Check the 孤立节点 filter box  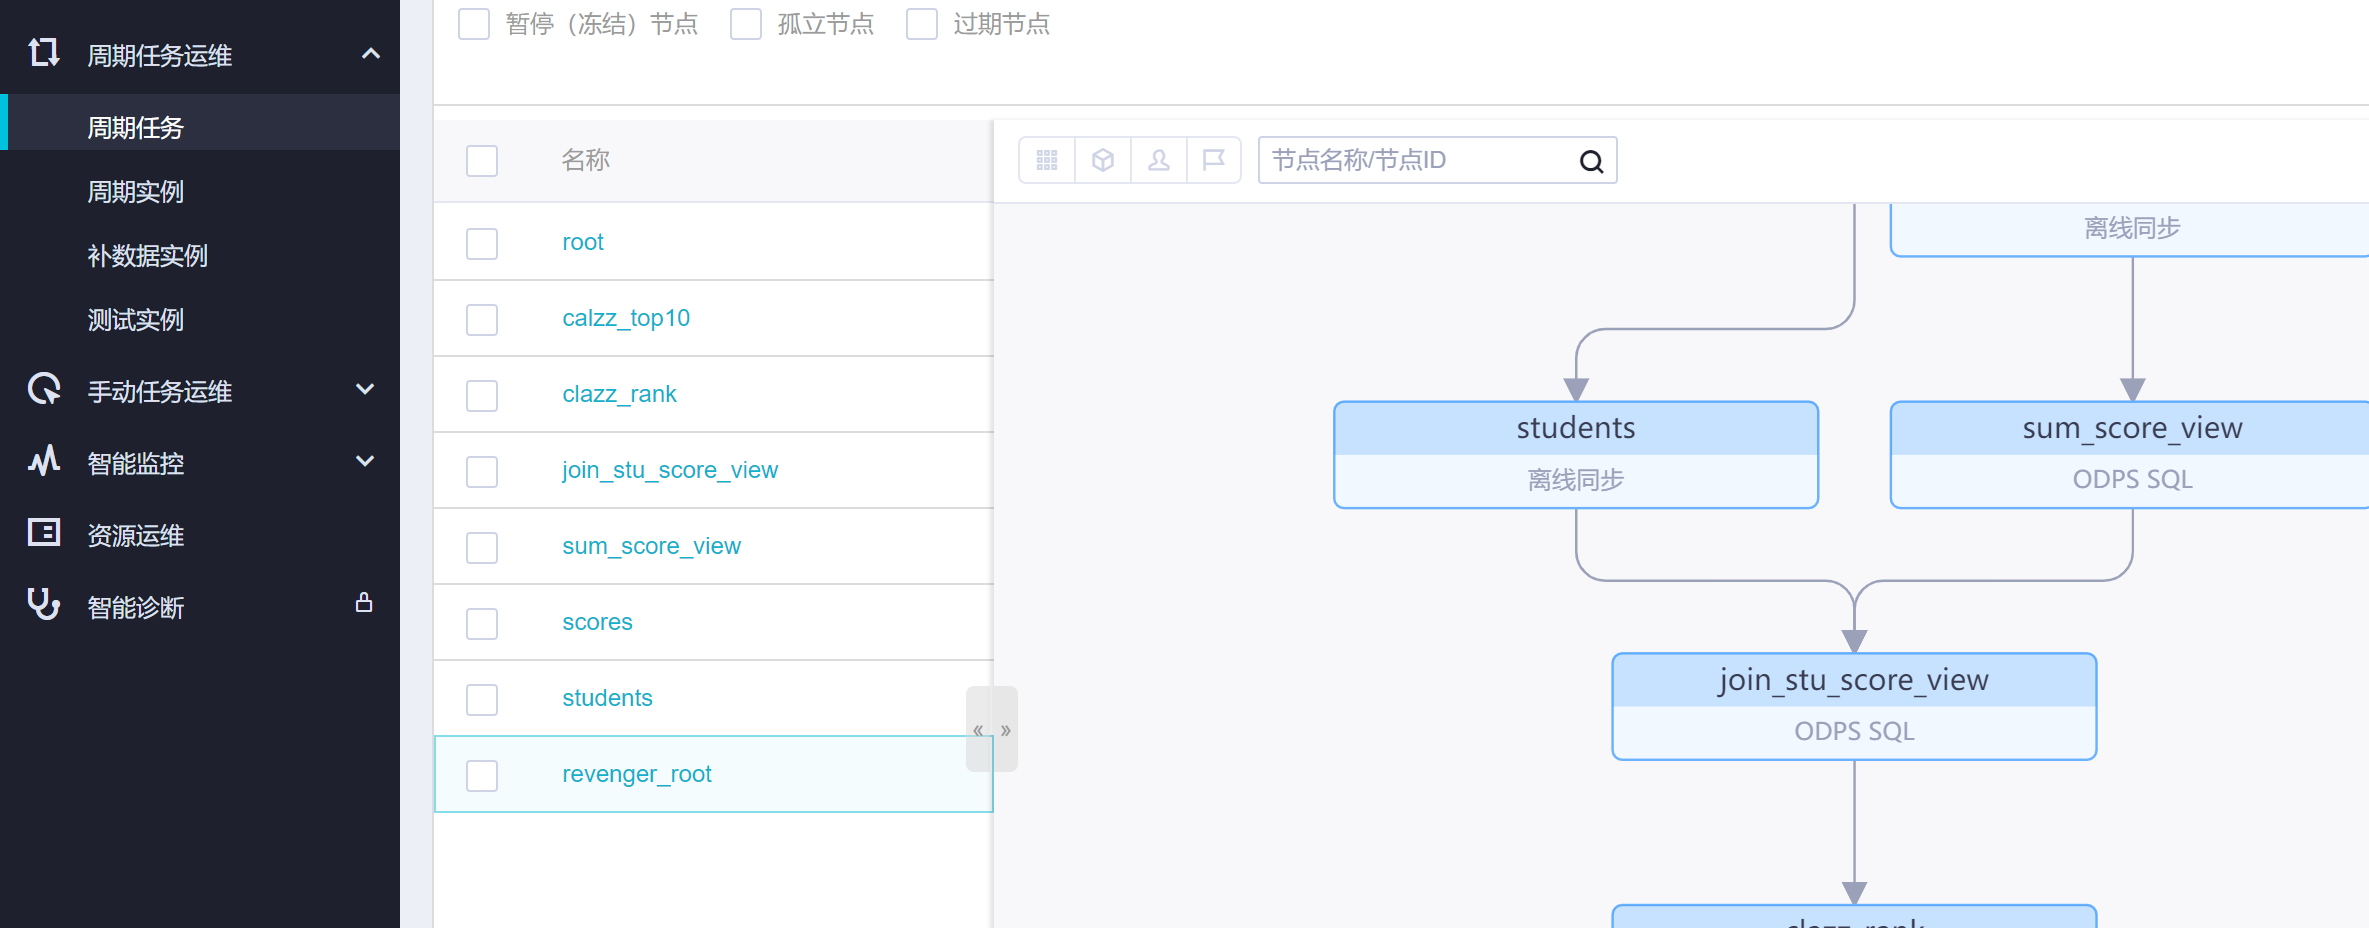(746, 24)
